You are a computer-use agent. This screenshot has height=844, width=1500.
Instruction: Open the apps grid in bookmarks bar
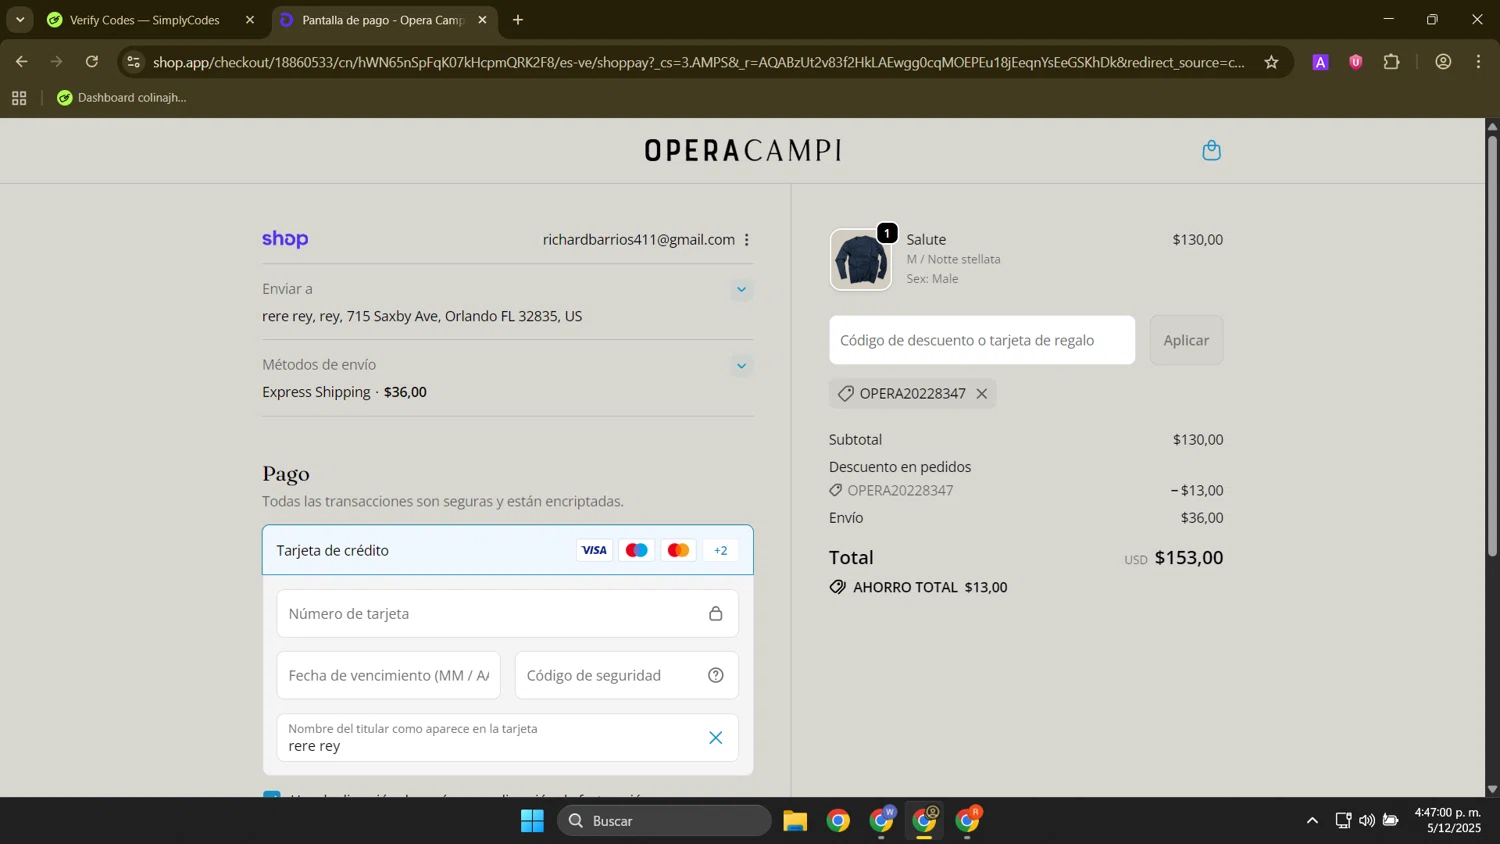[19, 98]
